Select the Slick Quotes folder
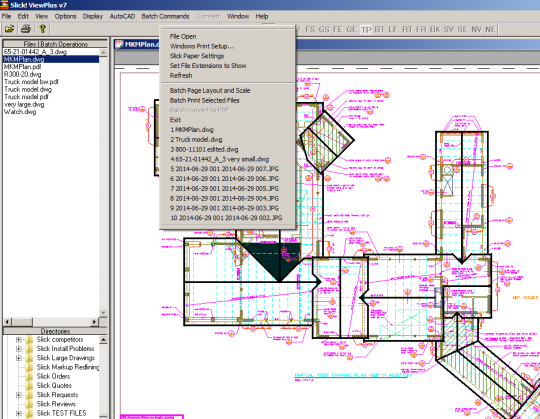Screen dimensions: 540x419 tap(54, 386)
